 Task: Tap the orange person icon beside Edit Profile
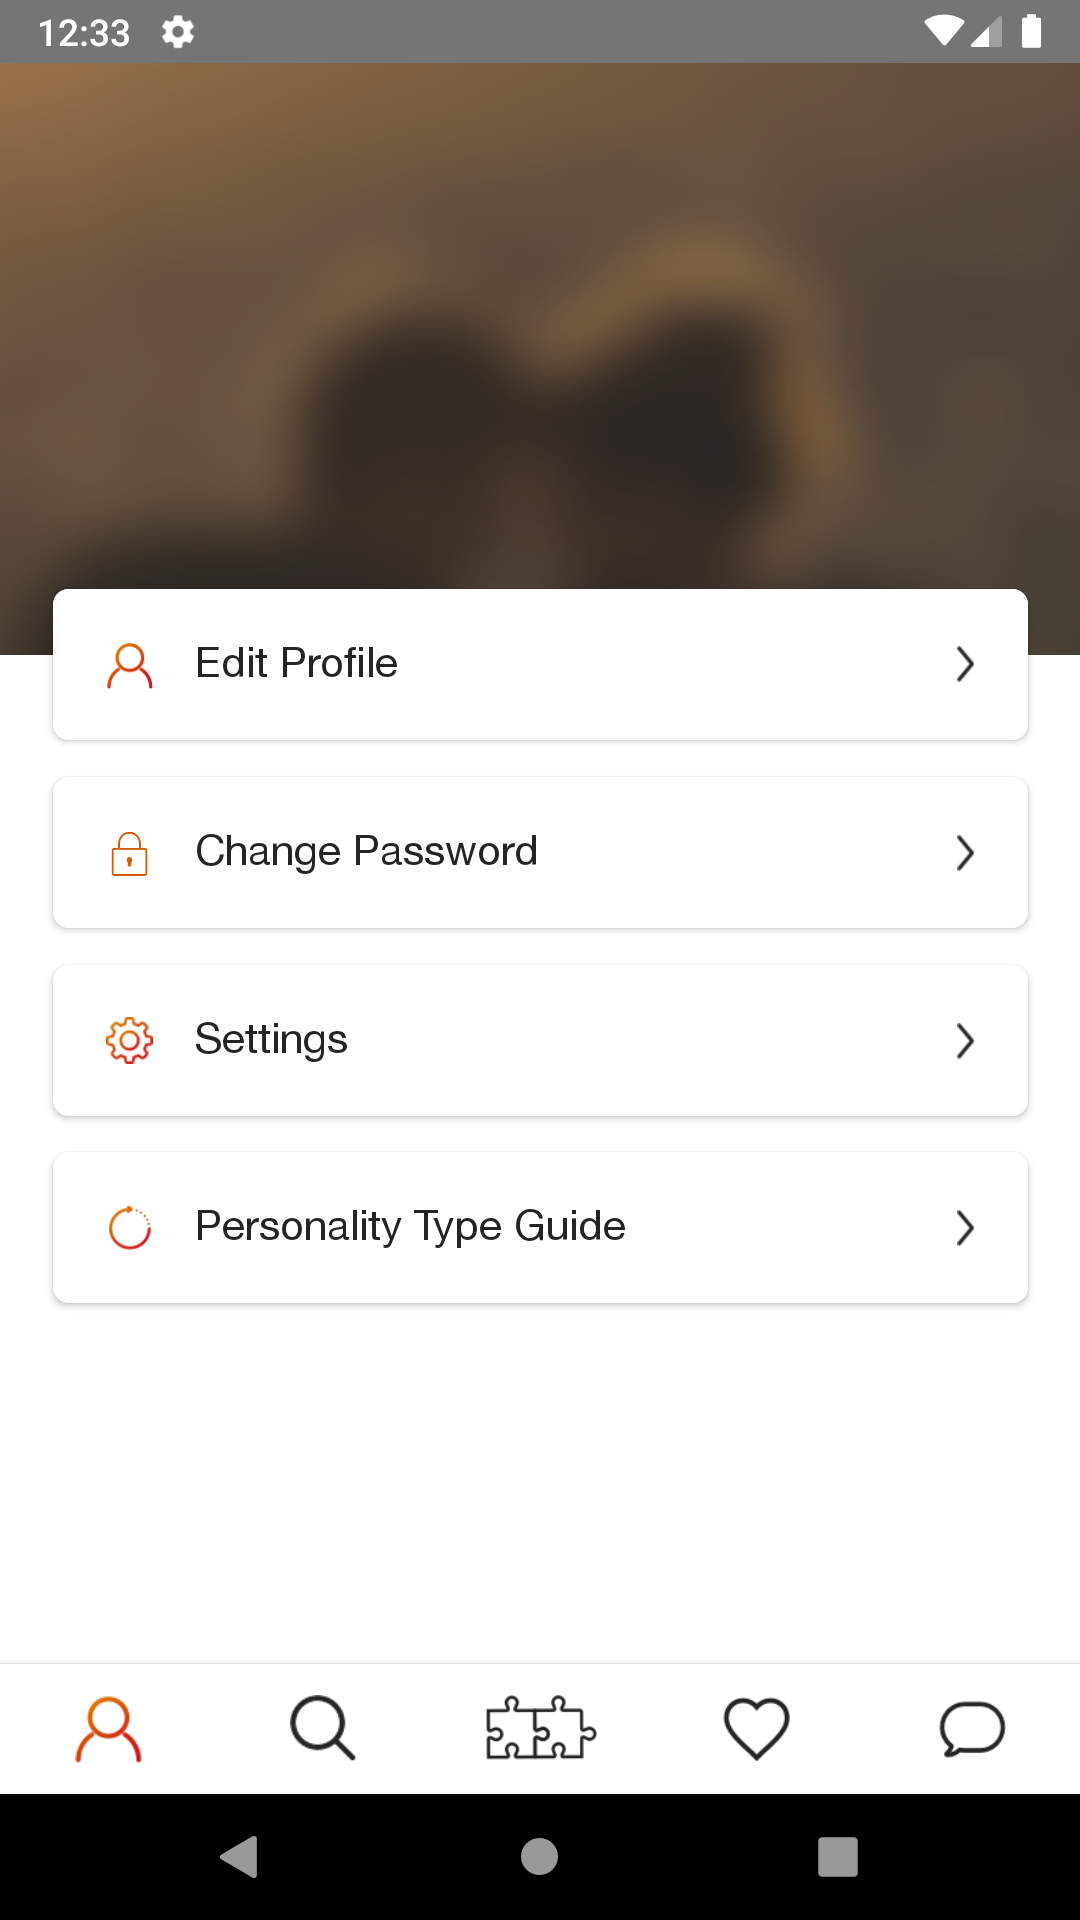click(130, 665)
